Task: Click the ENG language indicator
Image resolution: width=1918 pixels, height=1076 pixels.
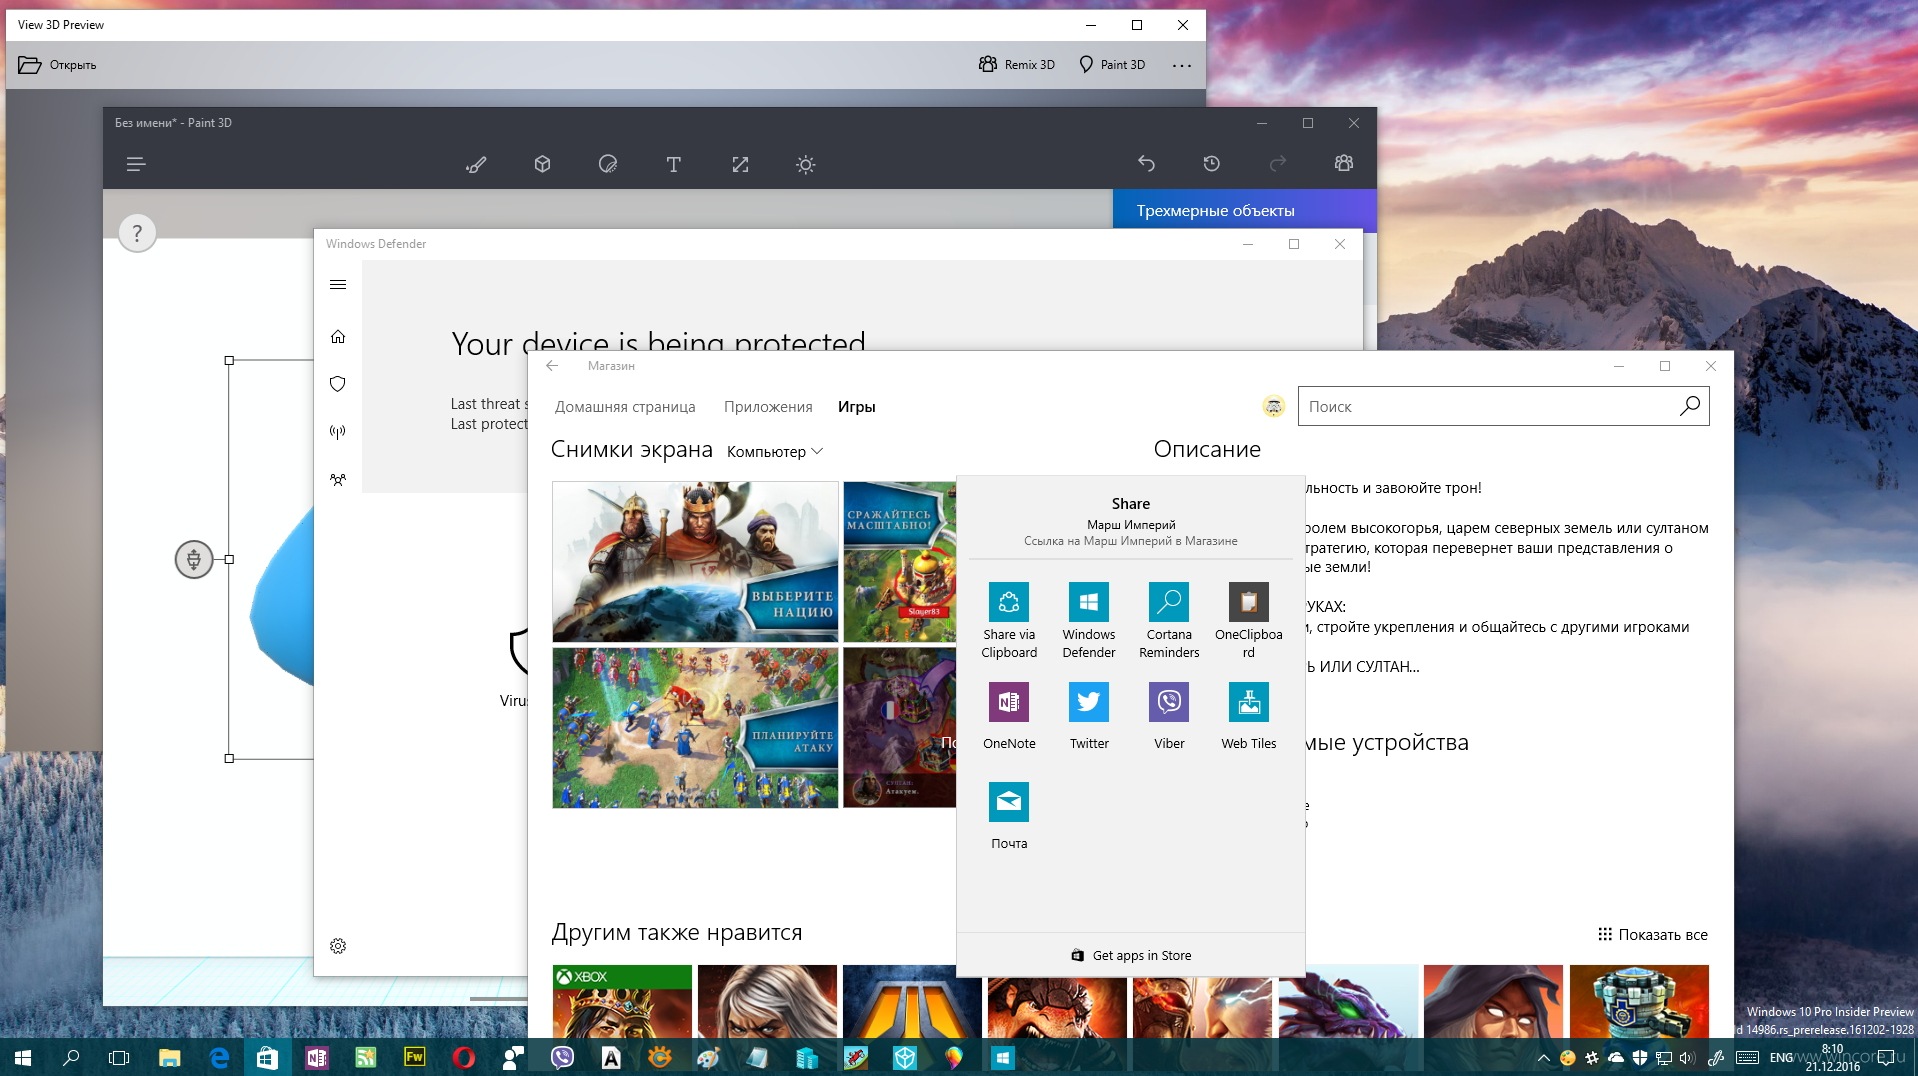Action: coord(1781,1058)
